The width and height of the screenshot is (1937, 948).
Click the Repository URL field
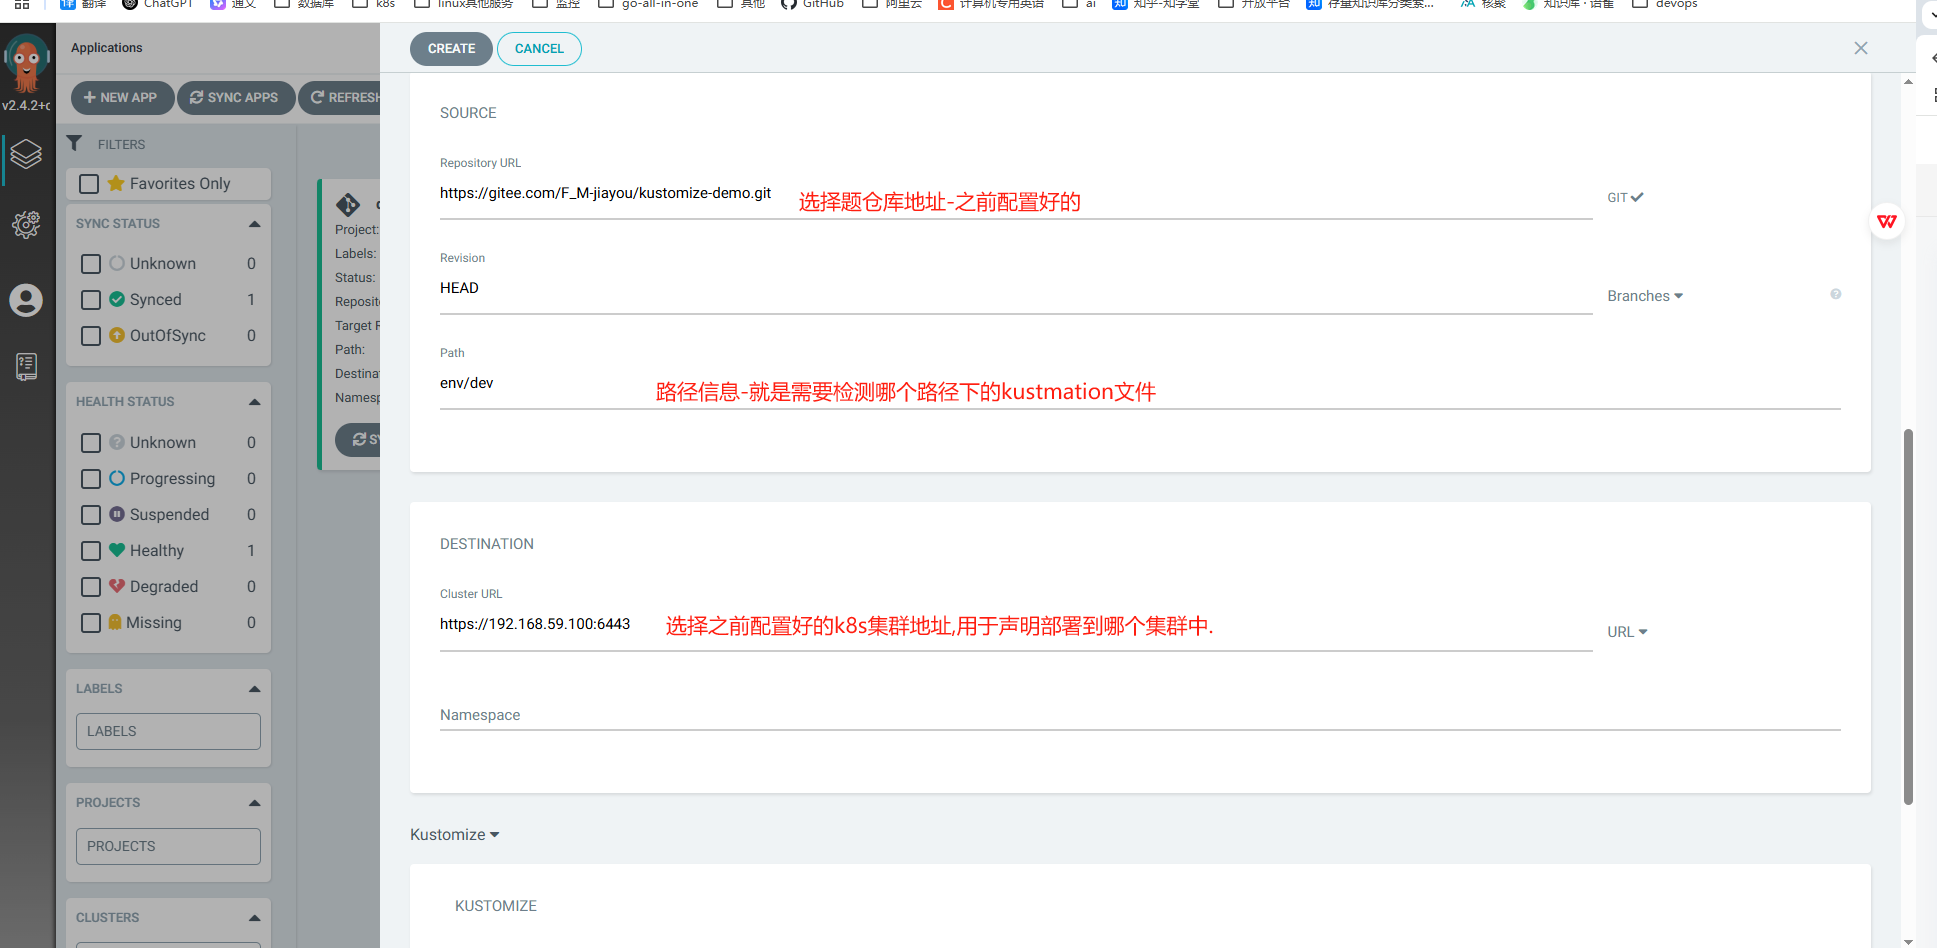point(1016,194)
